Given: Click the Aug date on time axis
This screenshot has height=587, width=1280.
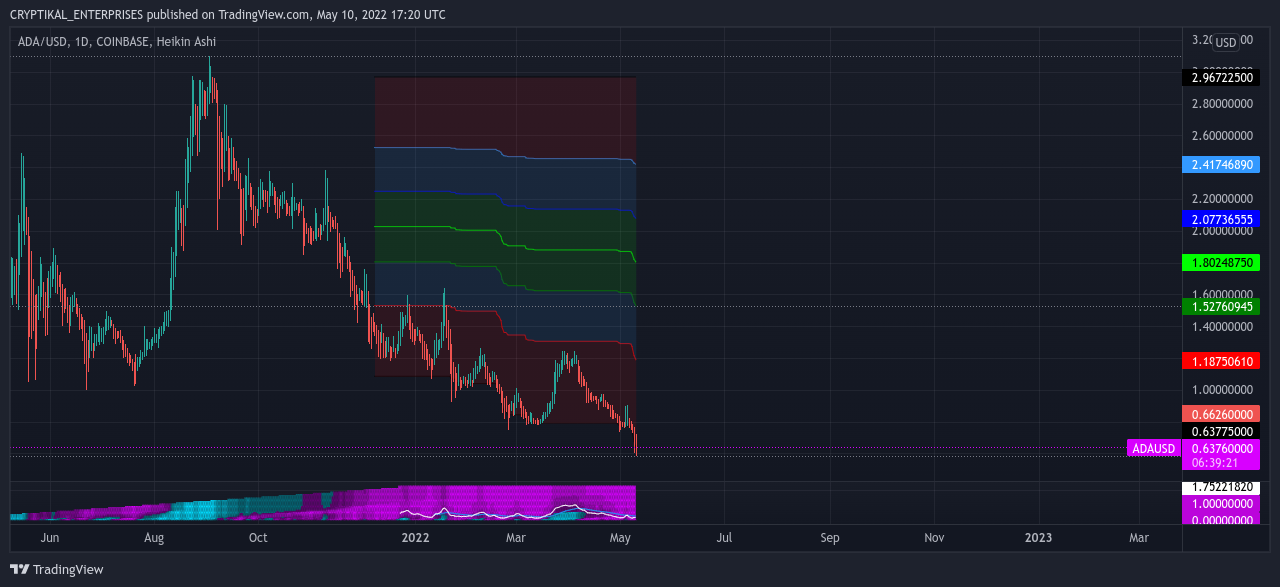Looking at the screenshot, I should 154,537.
